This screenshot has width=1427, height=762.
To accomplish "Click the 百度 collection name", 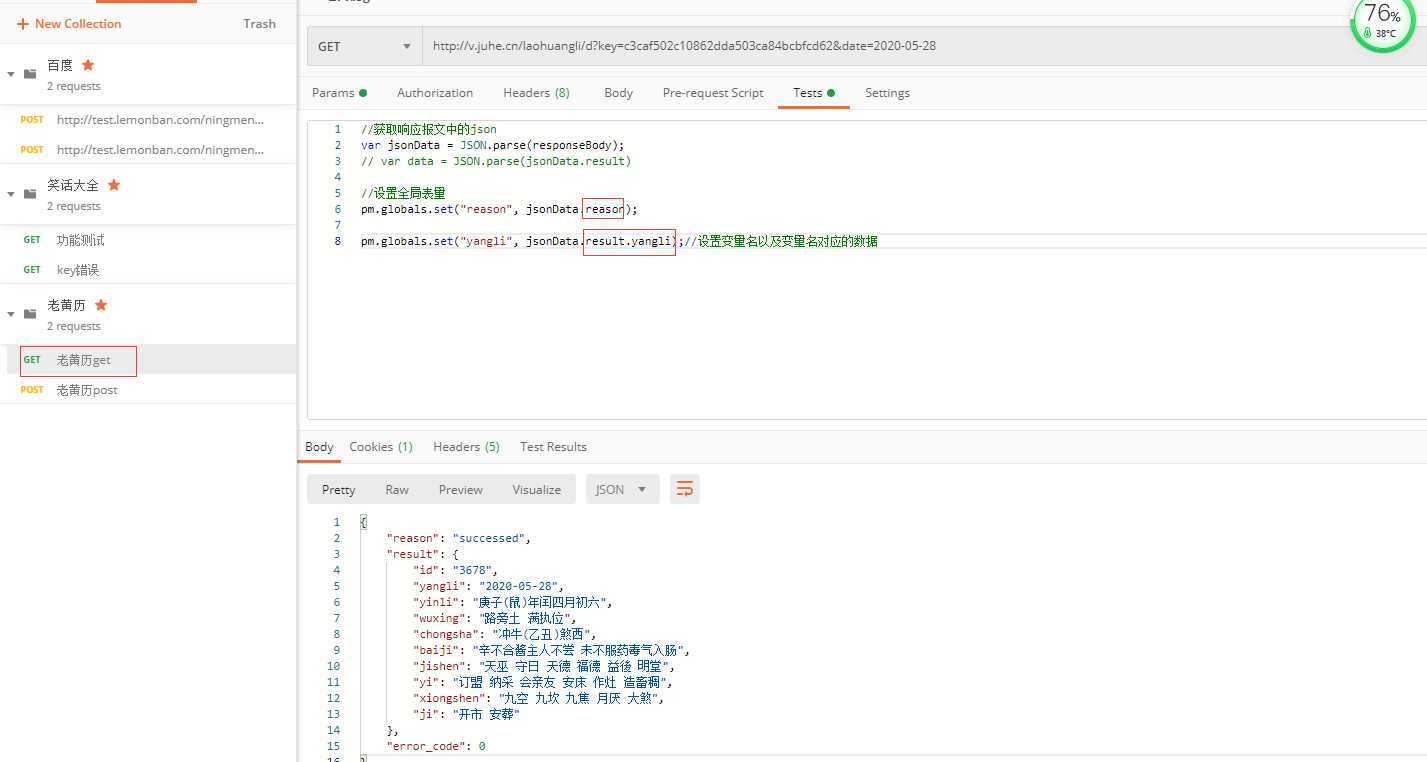I will pyautogui.click(x=60, y=66).
